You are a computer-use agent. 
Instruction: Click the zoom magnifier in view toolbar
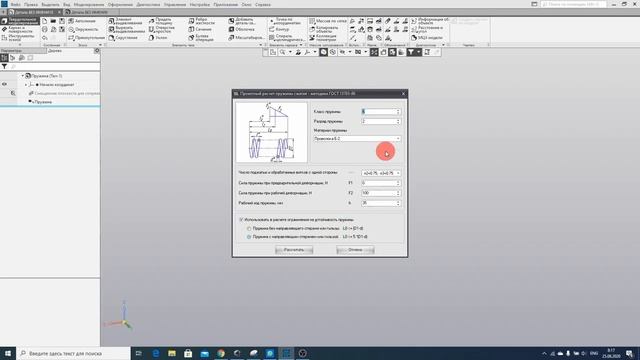pyautogui.click(x=282, y=52)
